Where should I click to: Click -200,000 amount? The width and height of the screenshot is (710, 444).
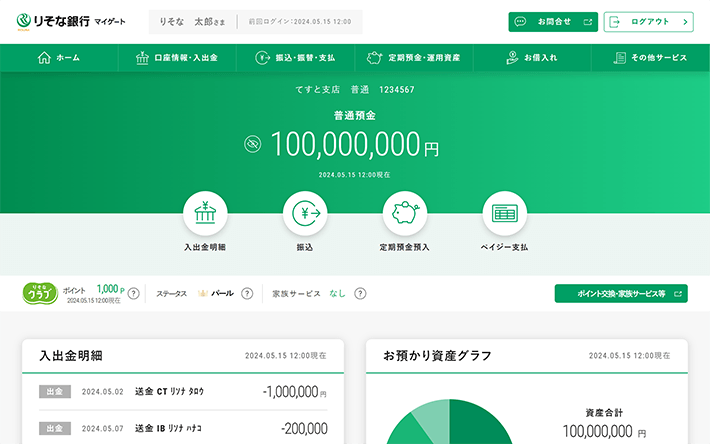(304, 428)
